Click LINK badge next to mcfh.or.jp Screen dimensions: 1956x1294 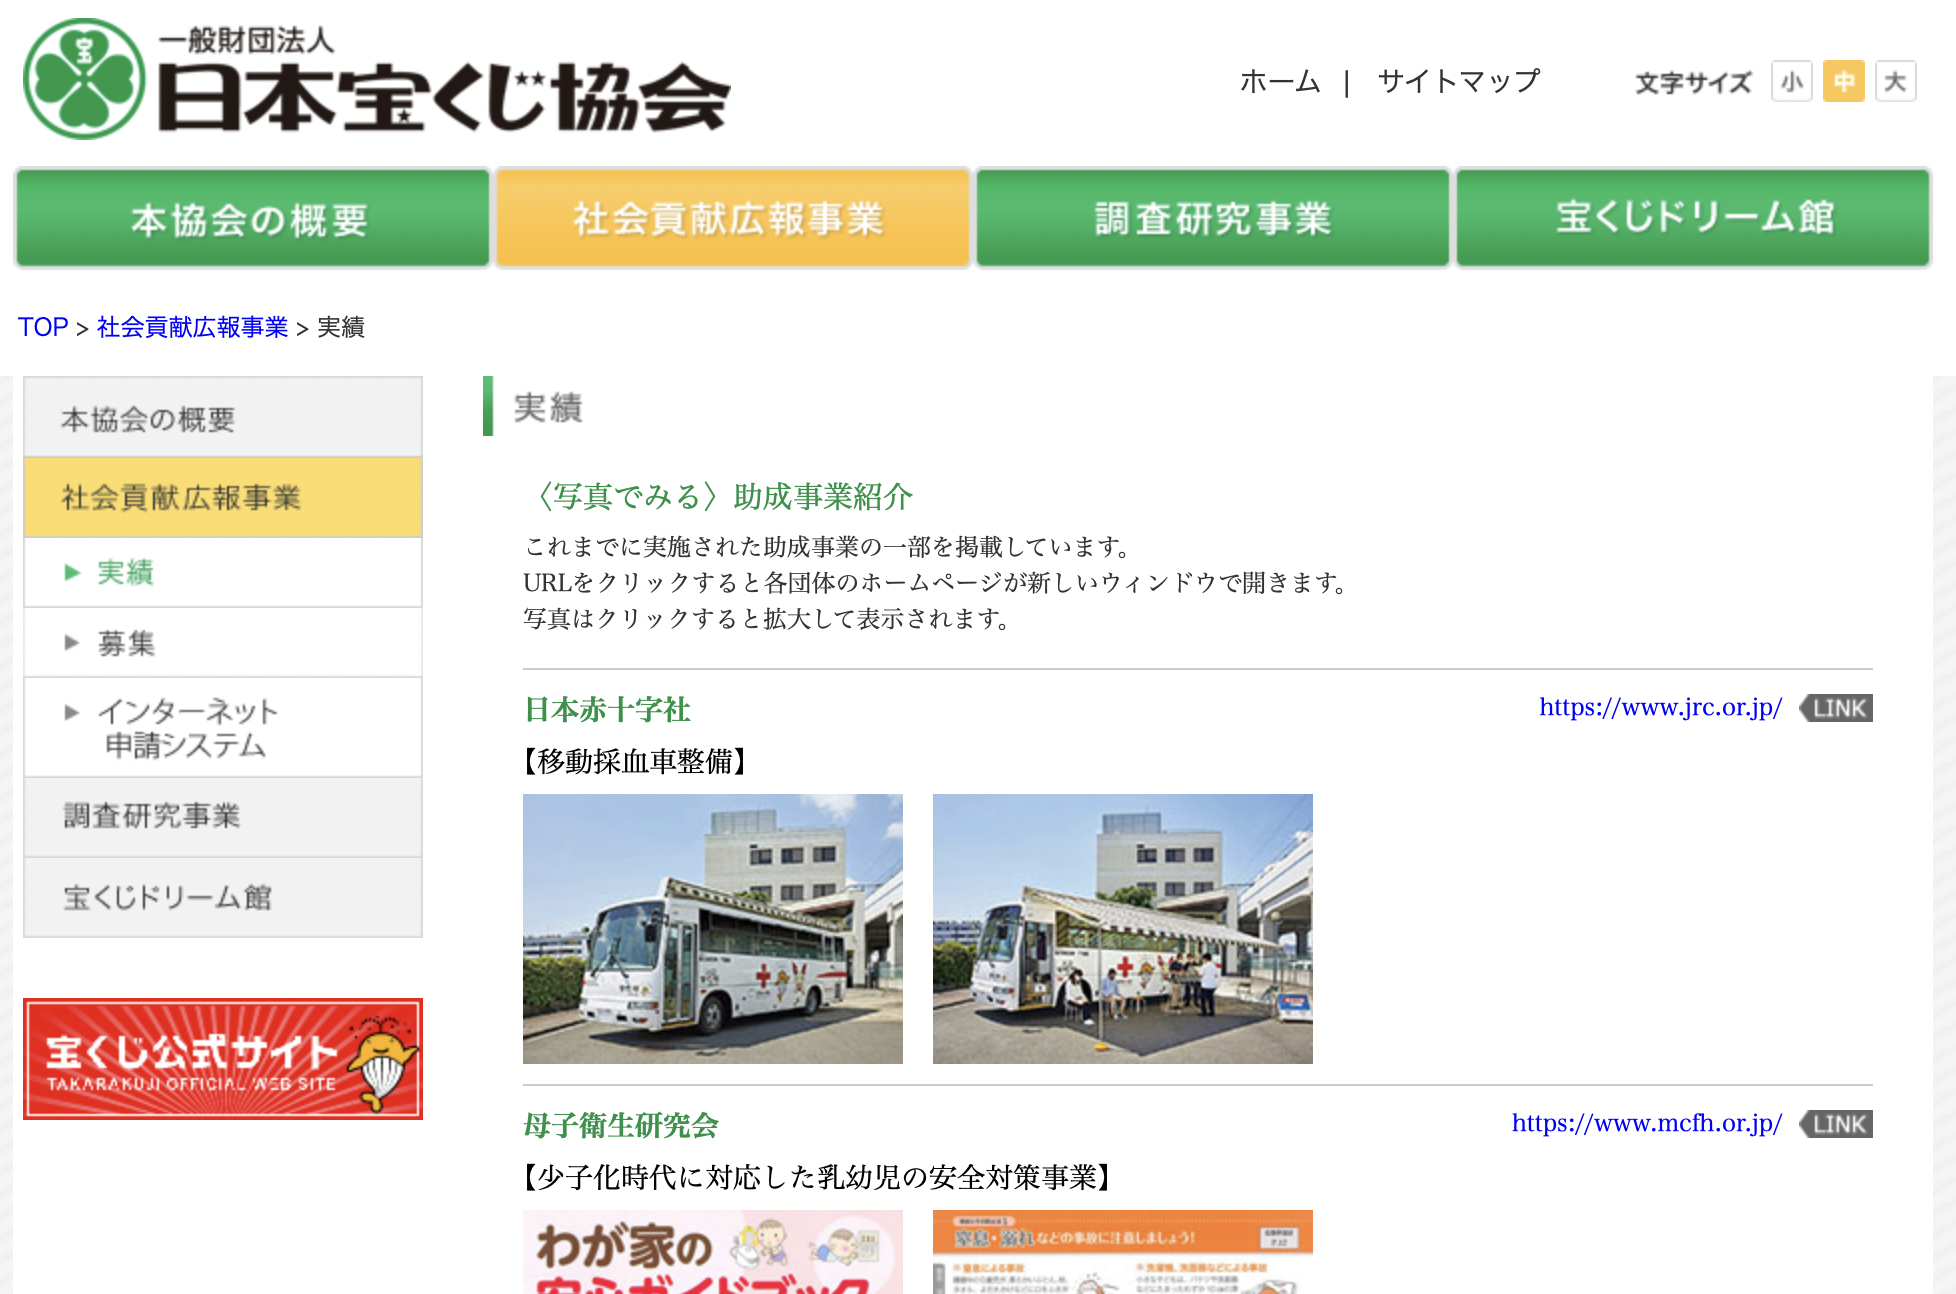click(1836, 1124)
